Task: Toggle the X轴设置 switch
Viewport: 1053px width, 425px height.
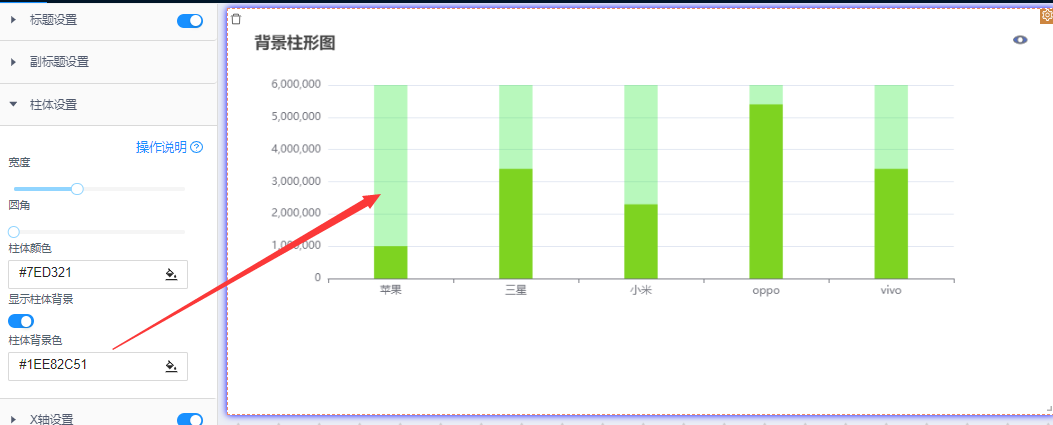Action: (x=190, y=420)
